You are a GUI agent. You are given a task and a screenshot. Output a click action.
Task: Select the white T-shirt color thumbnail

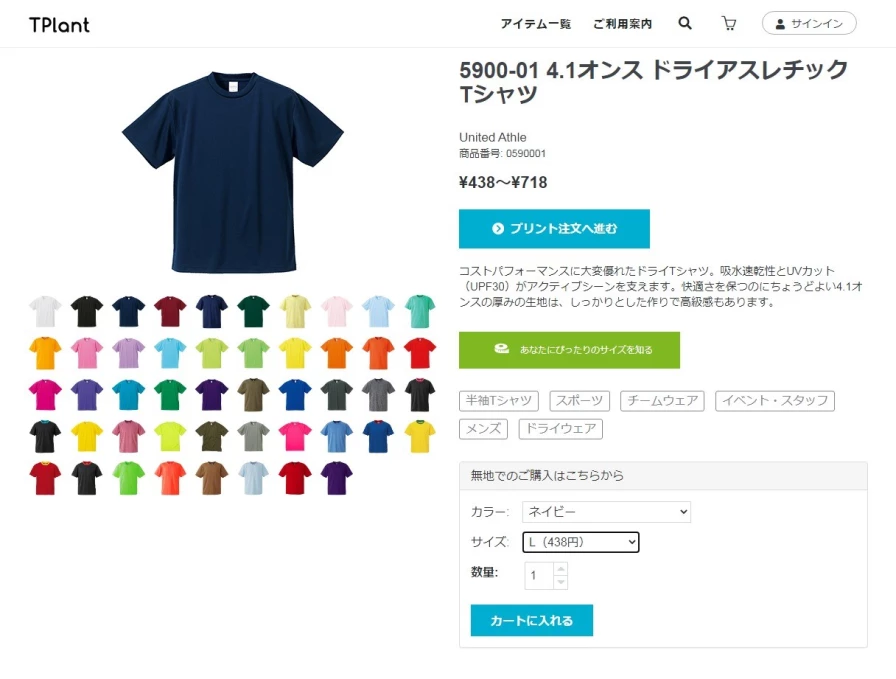(x=45, y=311)
